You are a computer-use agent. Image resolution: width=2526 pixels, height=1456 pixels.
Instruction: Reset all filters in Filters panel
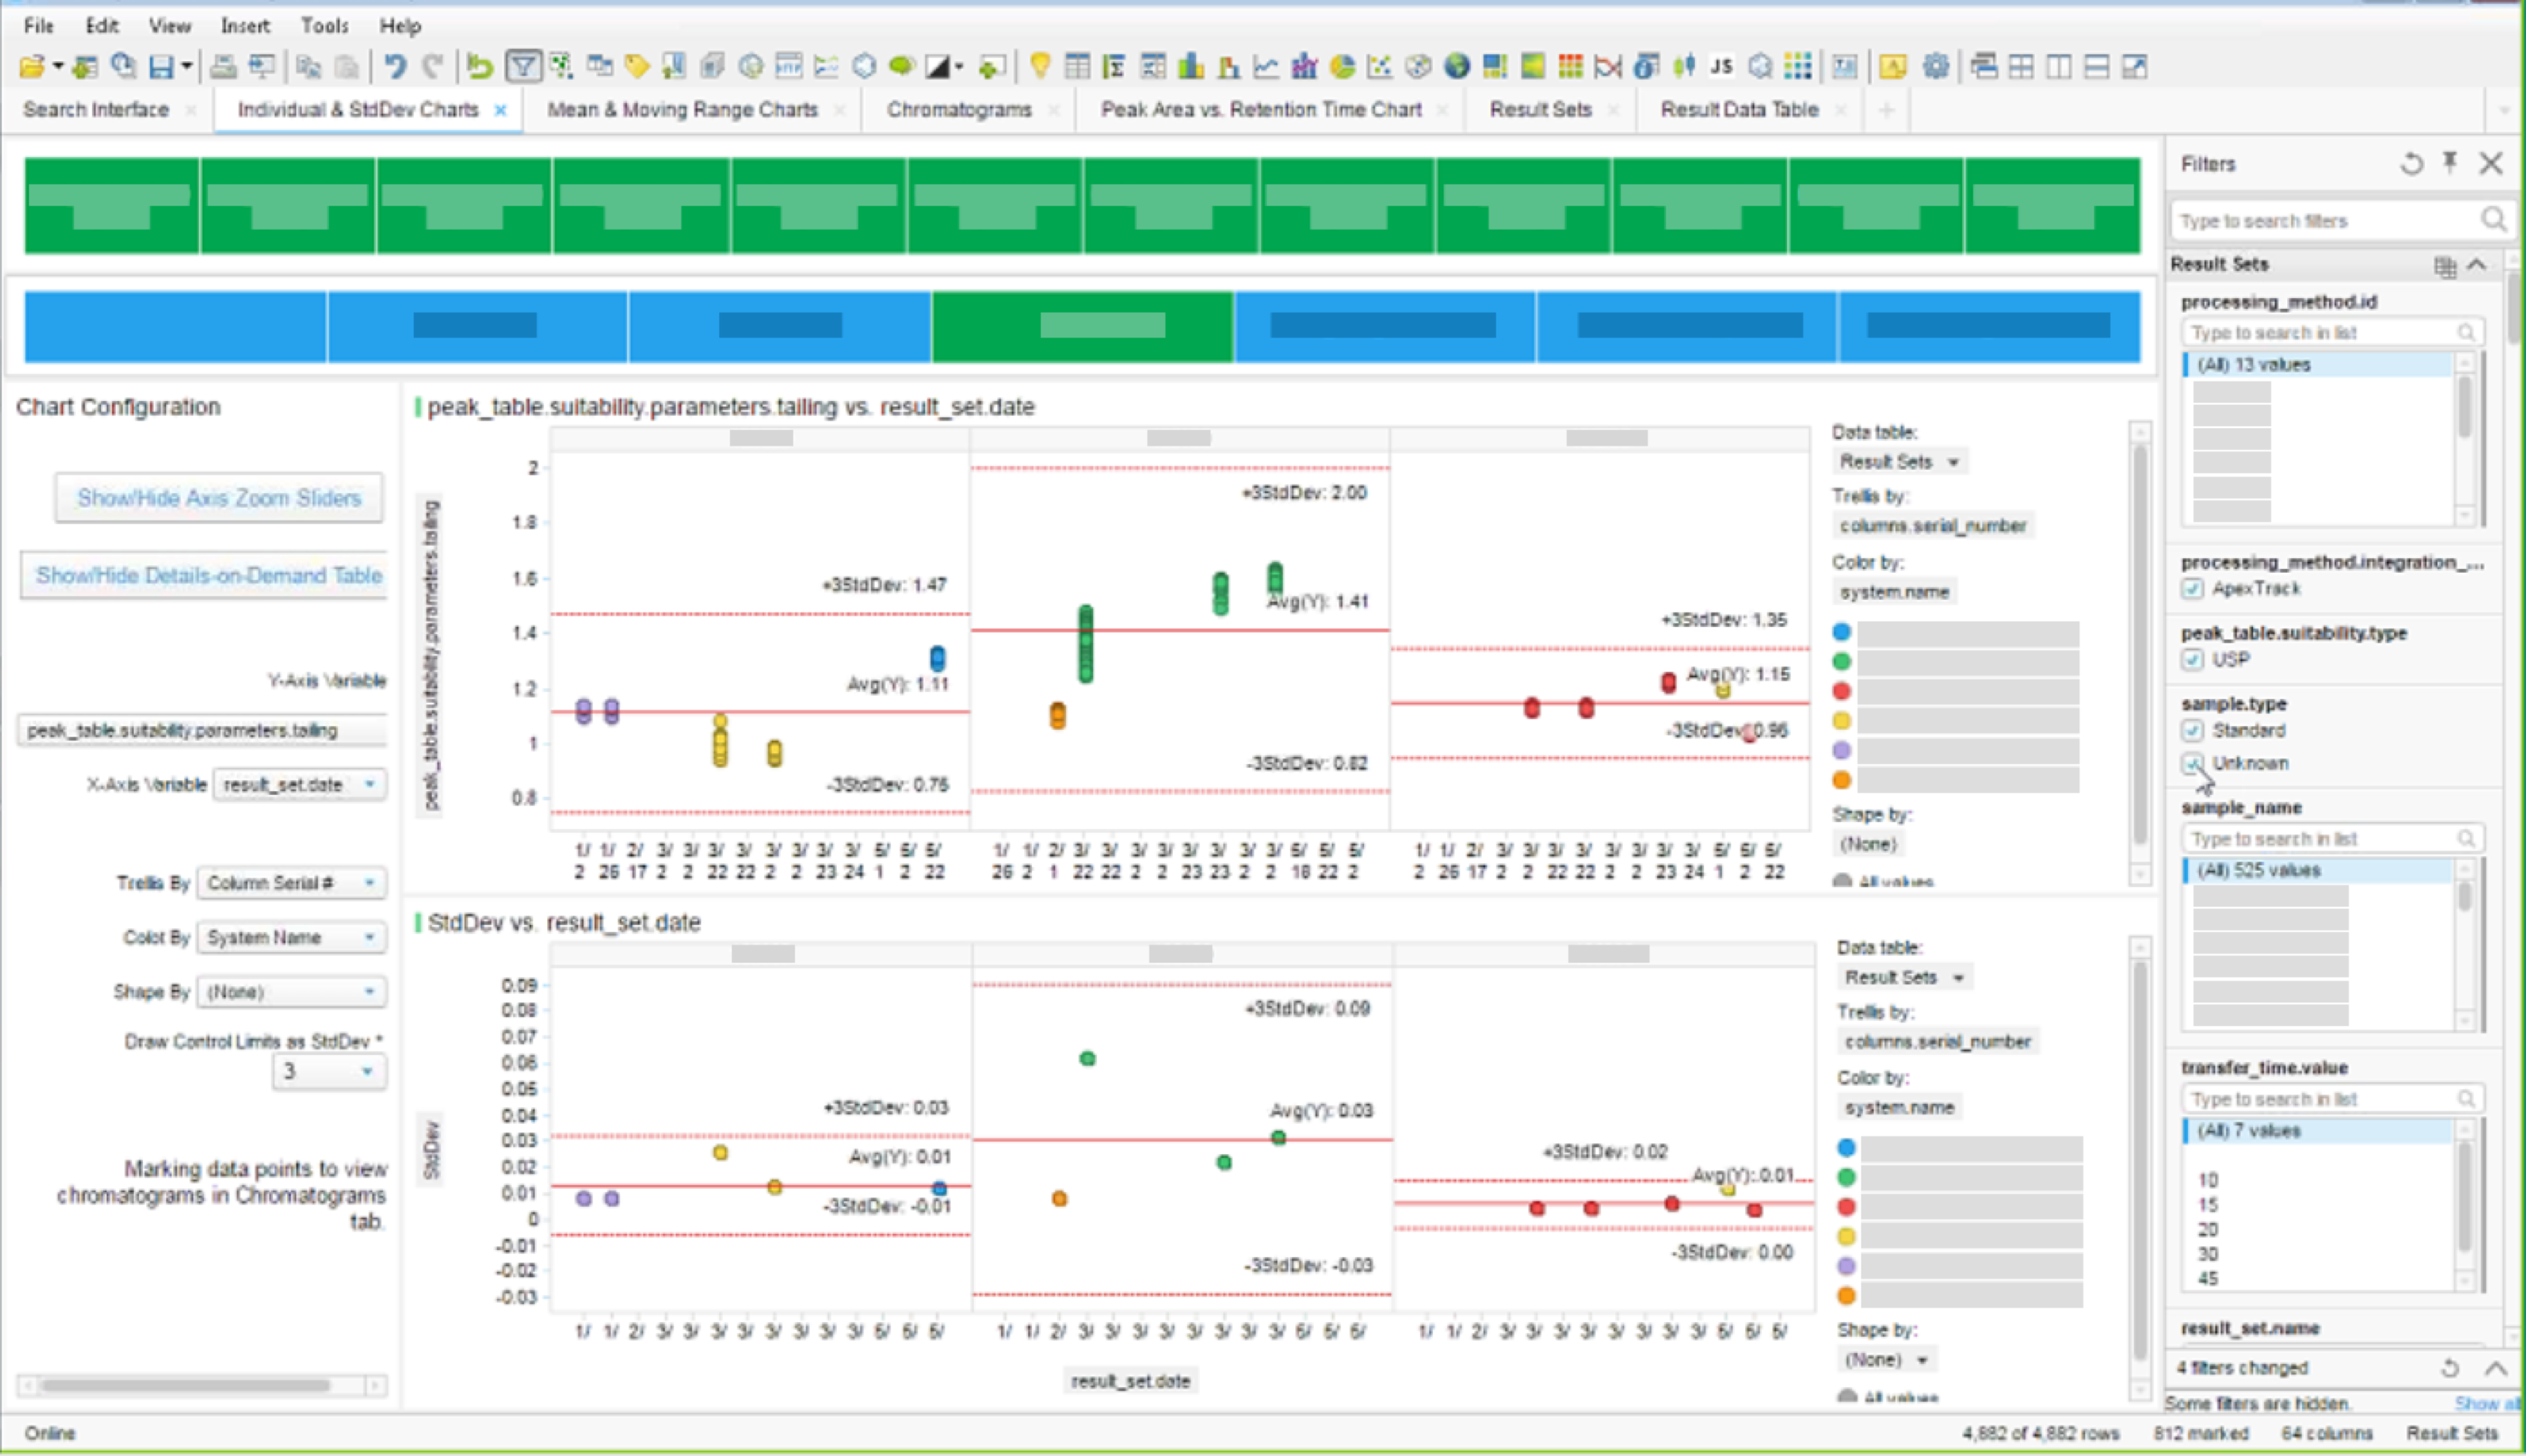pyautogui.click(x=2411, y=164)
